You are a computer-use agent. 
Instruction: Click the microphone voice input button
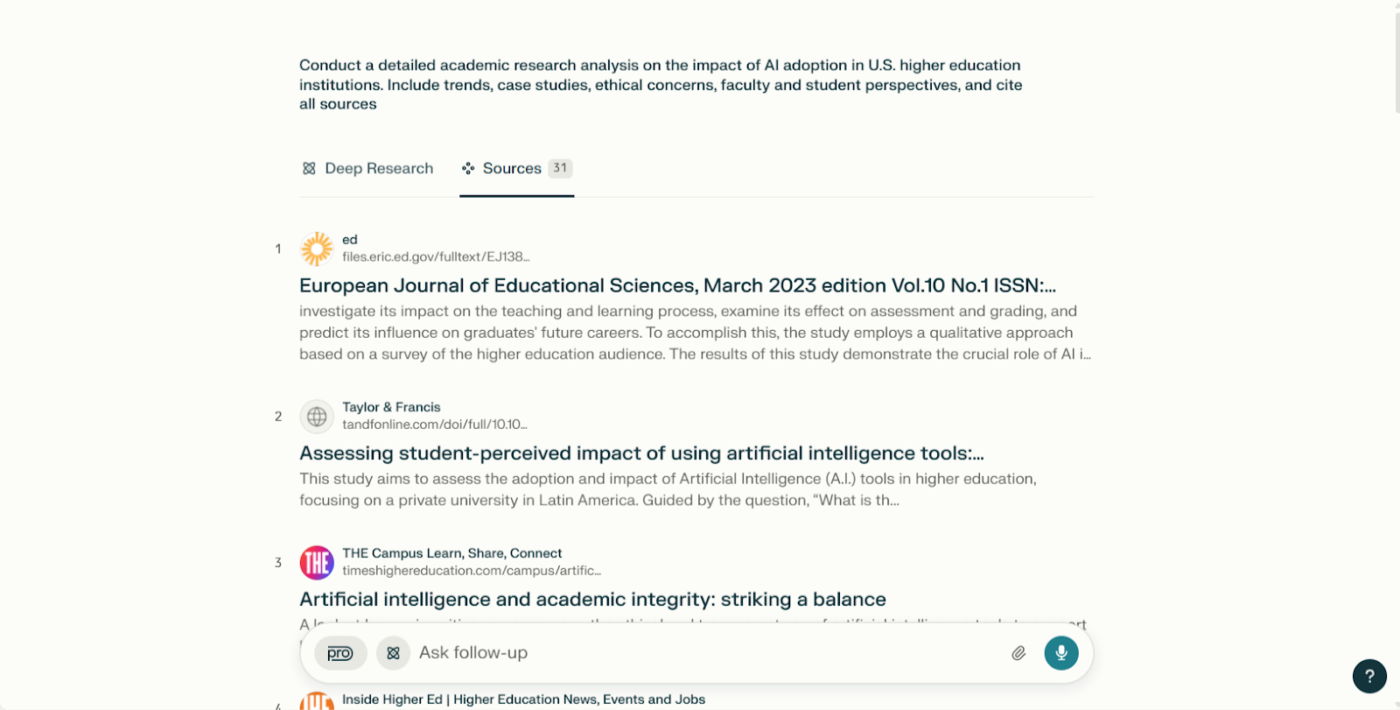pyautogui.click(x=1061, y=653)
